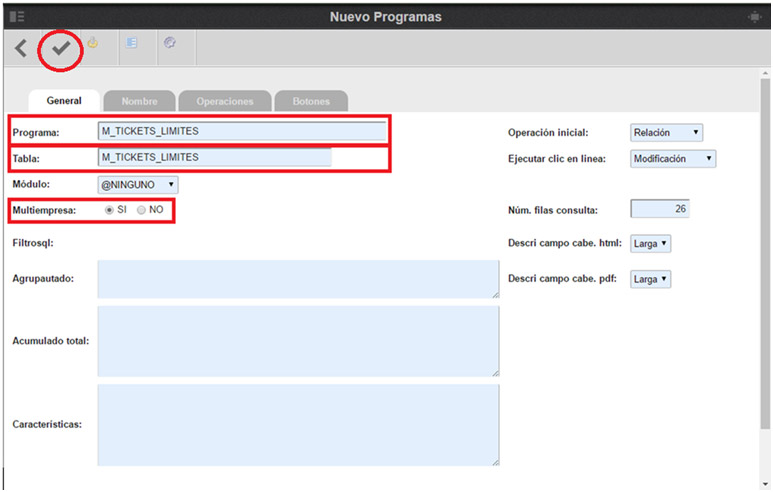Screen dimensions: 773x492
Task: Click the gear settings toolbar icon
Action: pos(170,43)
